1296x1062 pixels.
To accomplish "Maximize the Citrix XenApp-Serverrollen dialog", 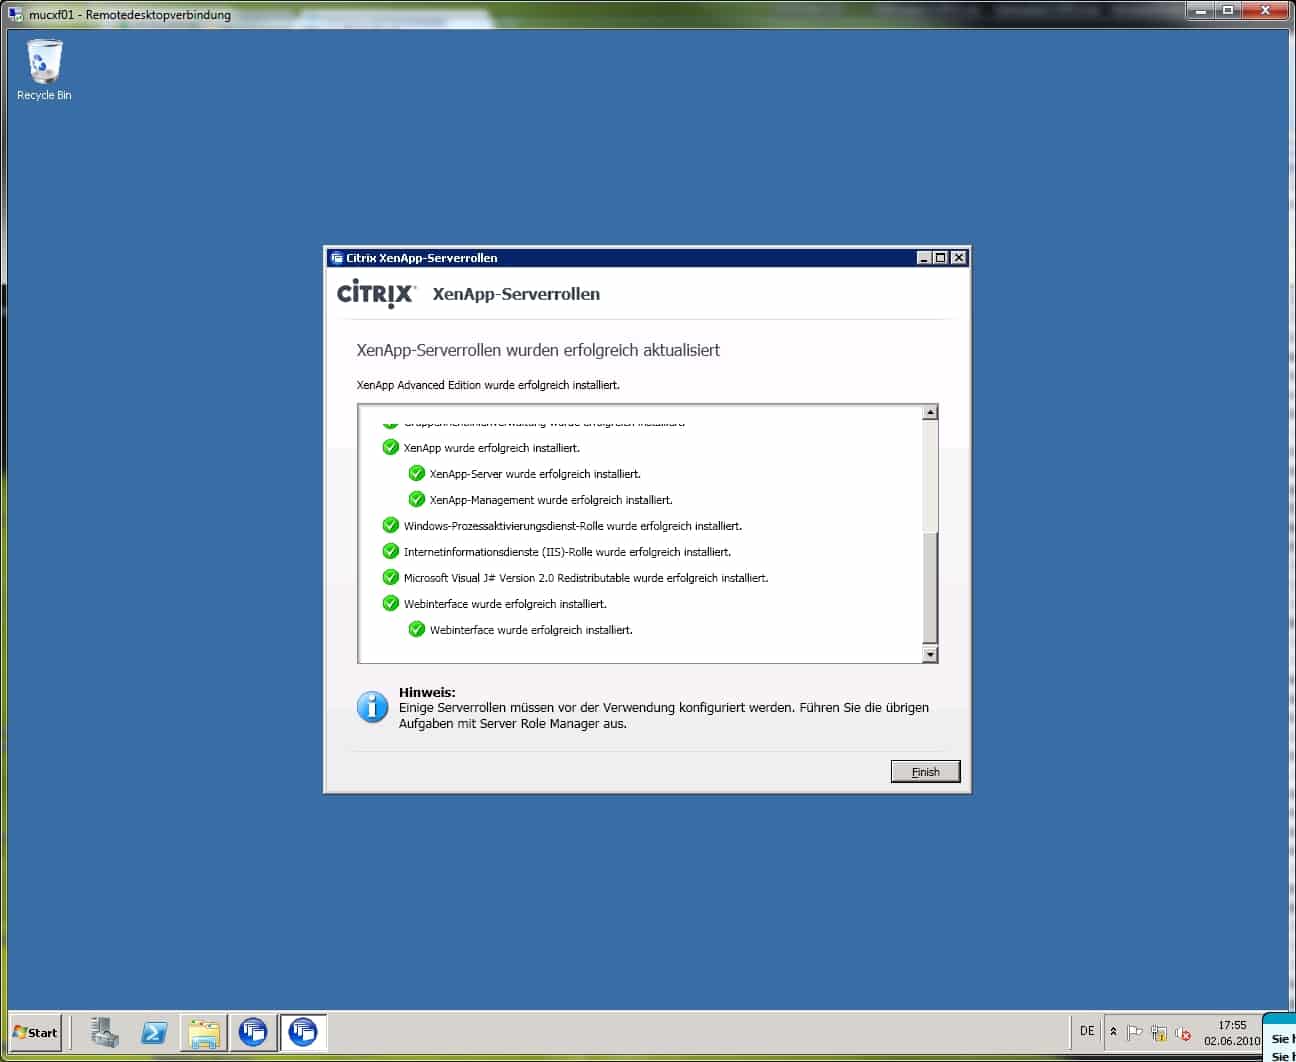I will [x=941, y=257].
